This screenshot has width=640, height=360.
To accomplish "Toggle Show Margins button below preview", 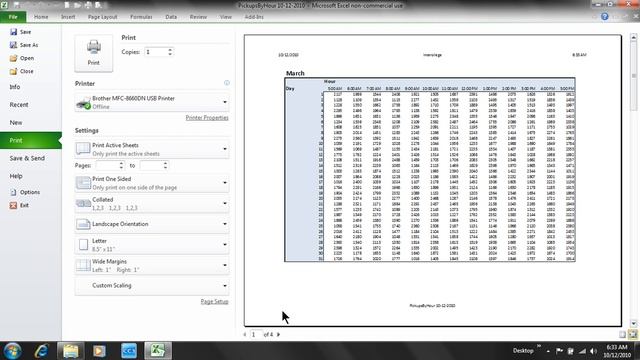I will tap(622, 334).
